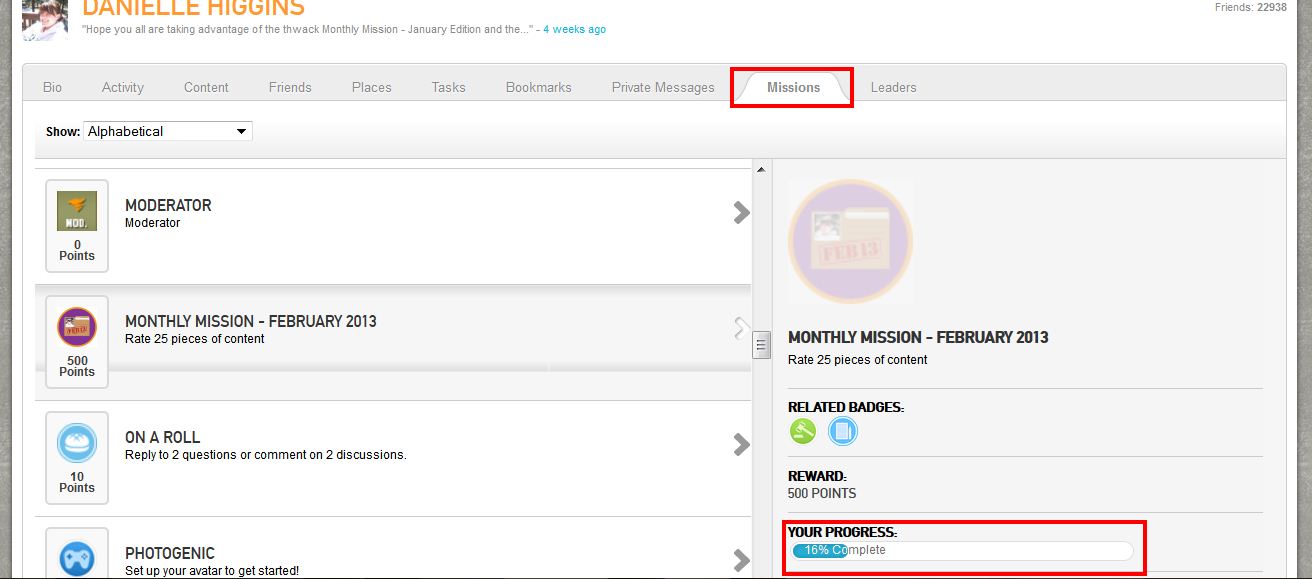Click 'Set up your avatar to get started!' text
Image resolution: width=1312 pixels, height=579 pixels.
click(212, 571)
